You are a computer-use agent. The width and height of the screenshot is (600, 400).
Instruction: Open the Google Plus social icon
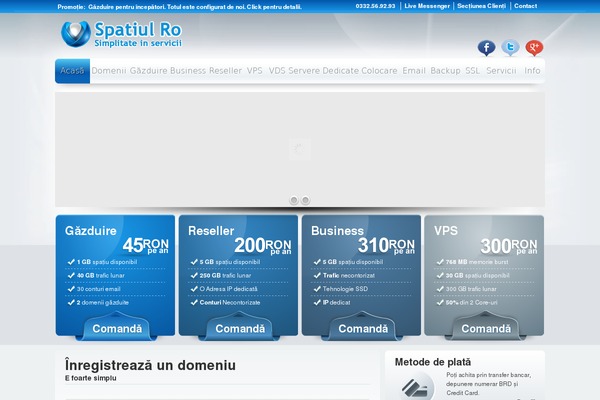(x=534, y=48)
